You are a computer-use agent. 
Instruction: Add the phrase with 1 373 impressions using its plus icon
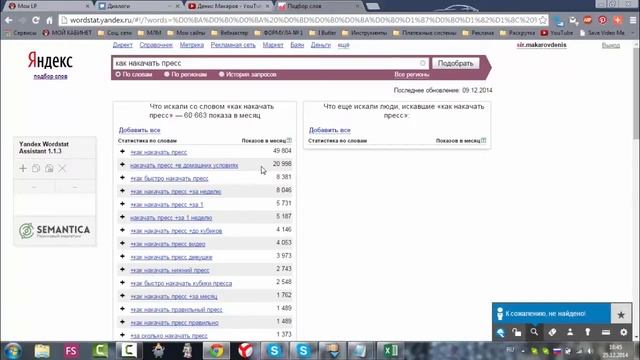pyautogui.click(x=122, y=335)
